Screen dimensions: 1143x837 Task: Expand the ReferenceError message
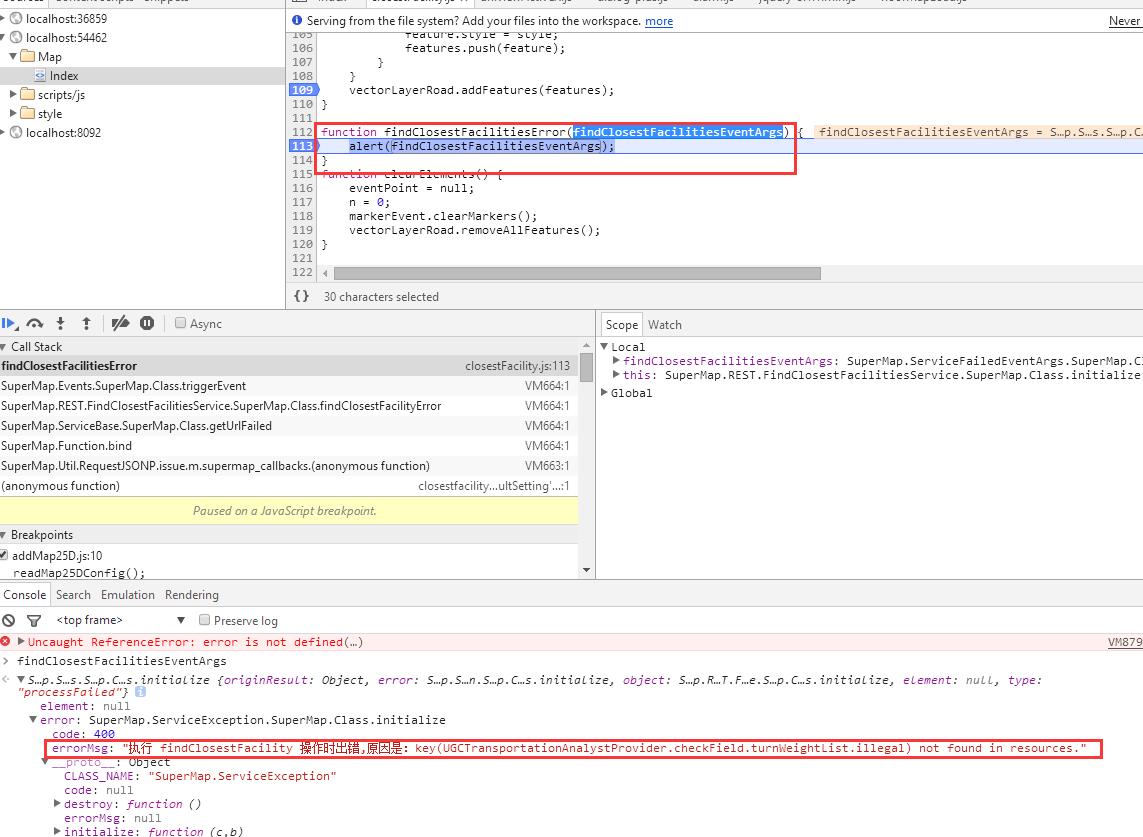21,642
